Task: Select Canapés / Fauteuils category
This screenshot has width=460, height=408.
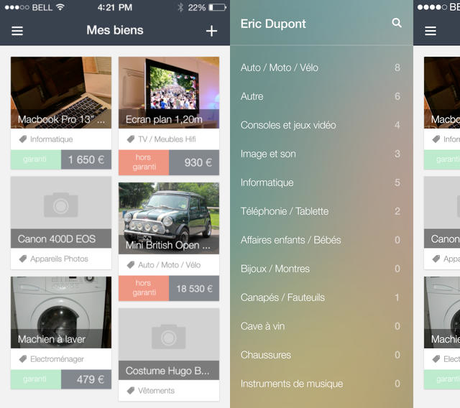Action: (x=321, y=297)
